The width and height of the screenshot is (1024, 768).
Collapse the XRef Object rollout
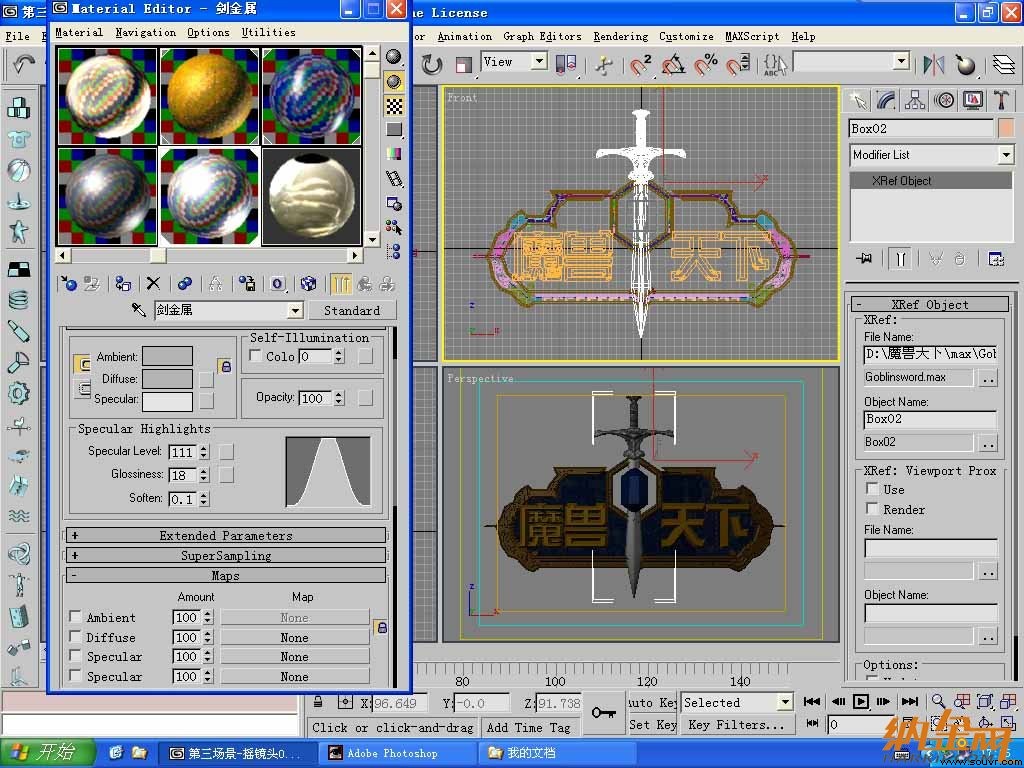point(930,304)
